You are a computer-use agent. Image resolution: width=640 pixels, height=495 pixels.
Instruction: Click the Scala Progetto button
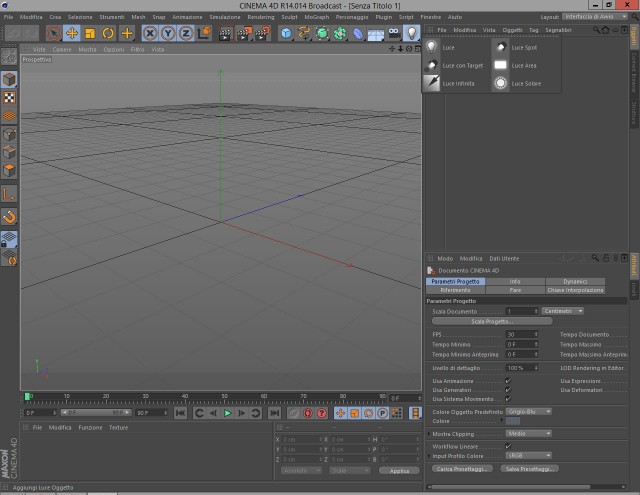492,322
